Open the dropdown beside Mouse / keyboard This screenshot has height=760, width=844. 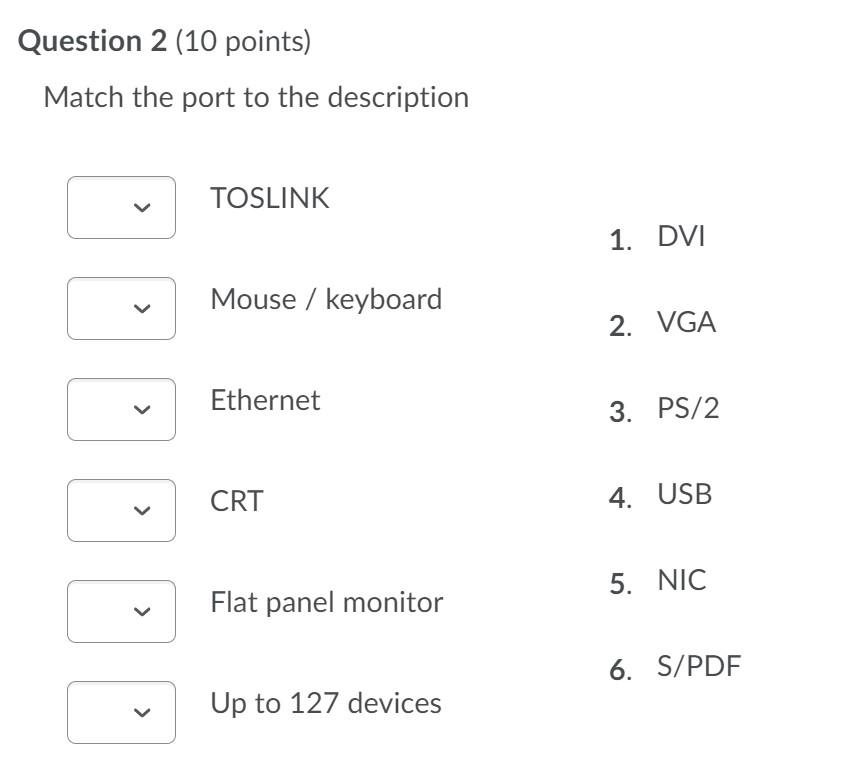tap(120, 308)
